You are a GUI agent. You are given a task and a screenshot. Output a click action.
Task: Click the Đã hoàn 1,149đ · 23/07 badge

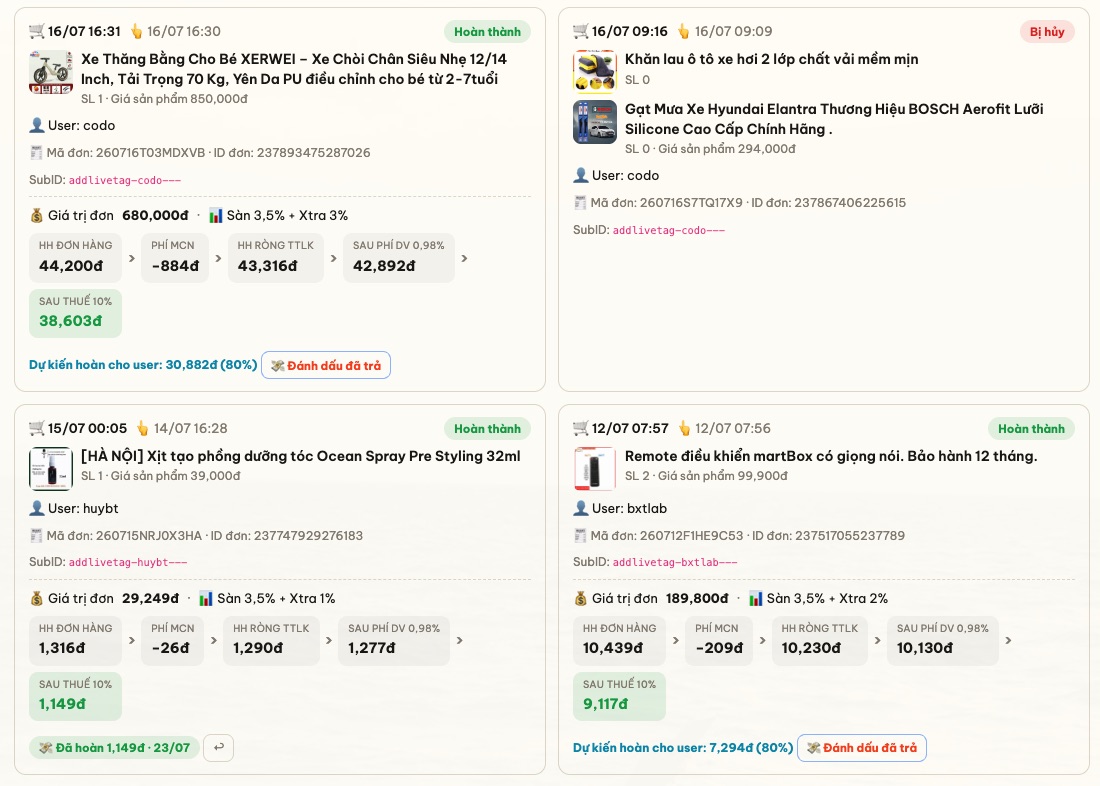pyautogui.click(x=114, y=747)
